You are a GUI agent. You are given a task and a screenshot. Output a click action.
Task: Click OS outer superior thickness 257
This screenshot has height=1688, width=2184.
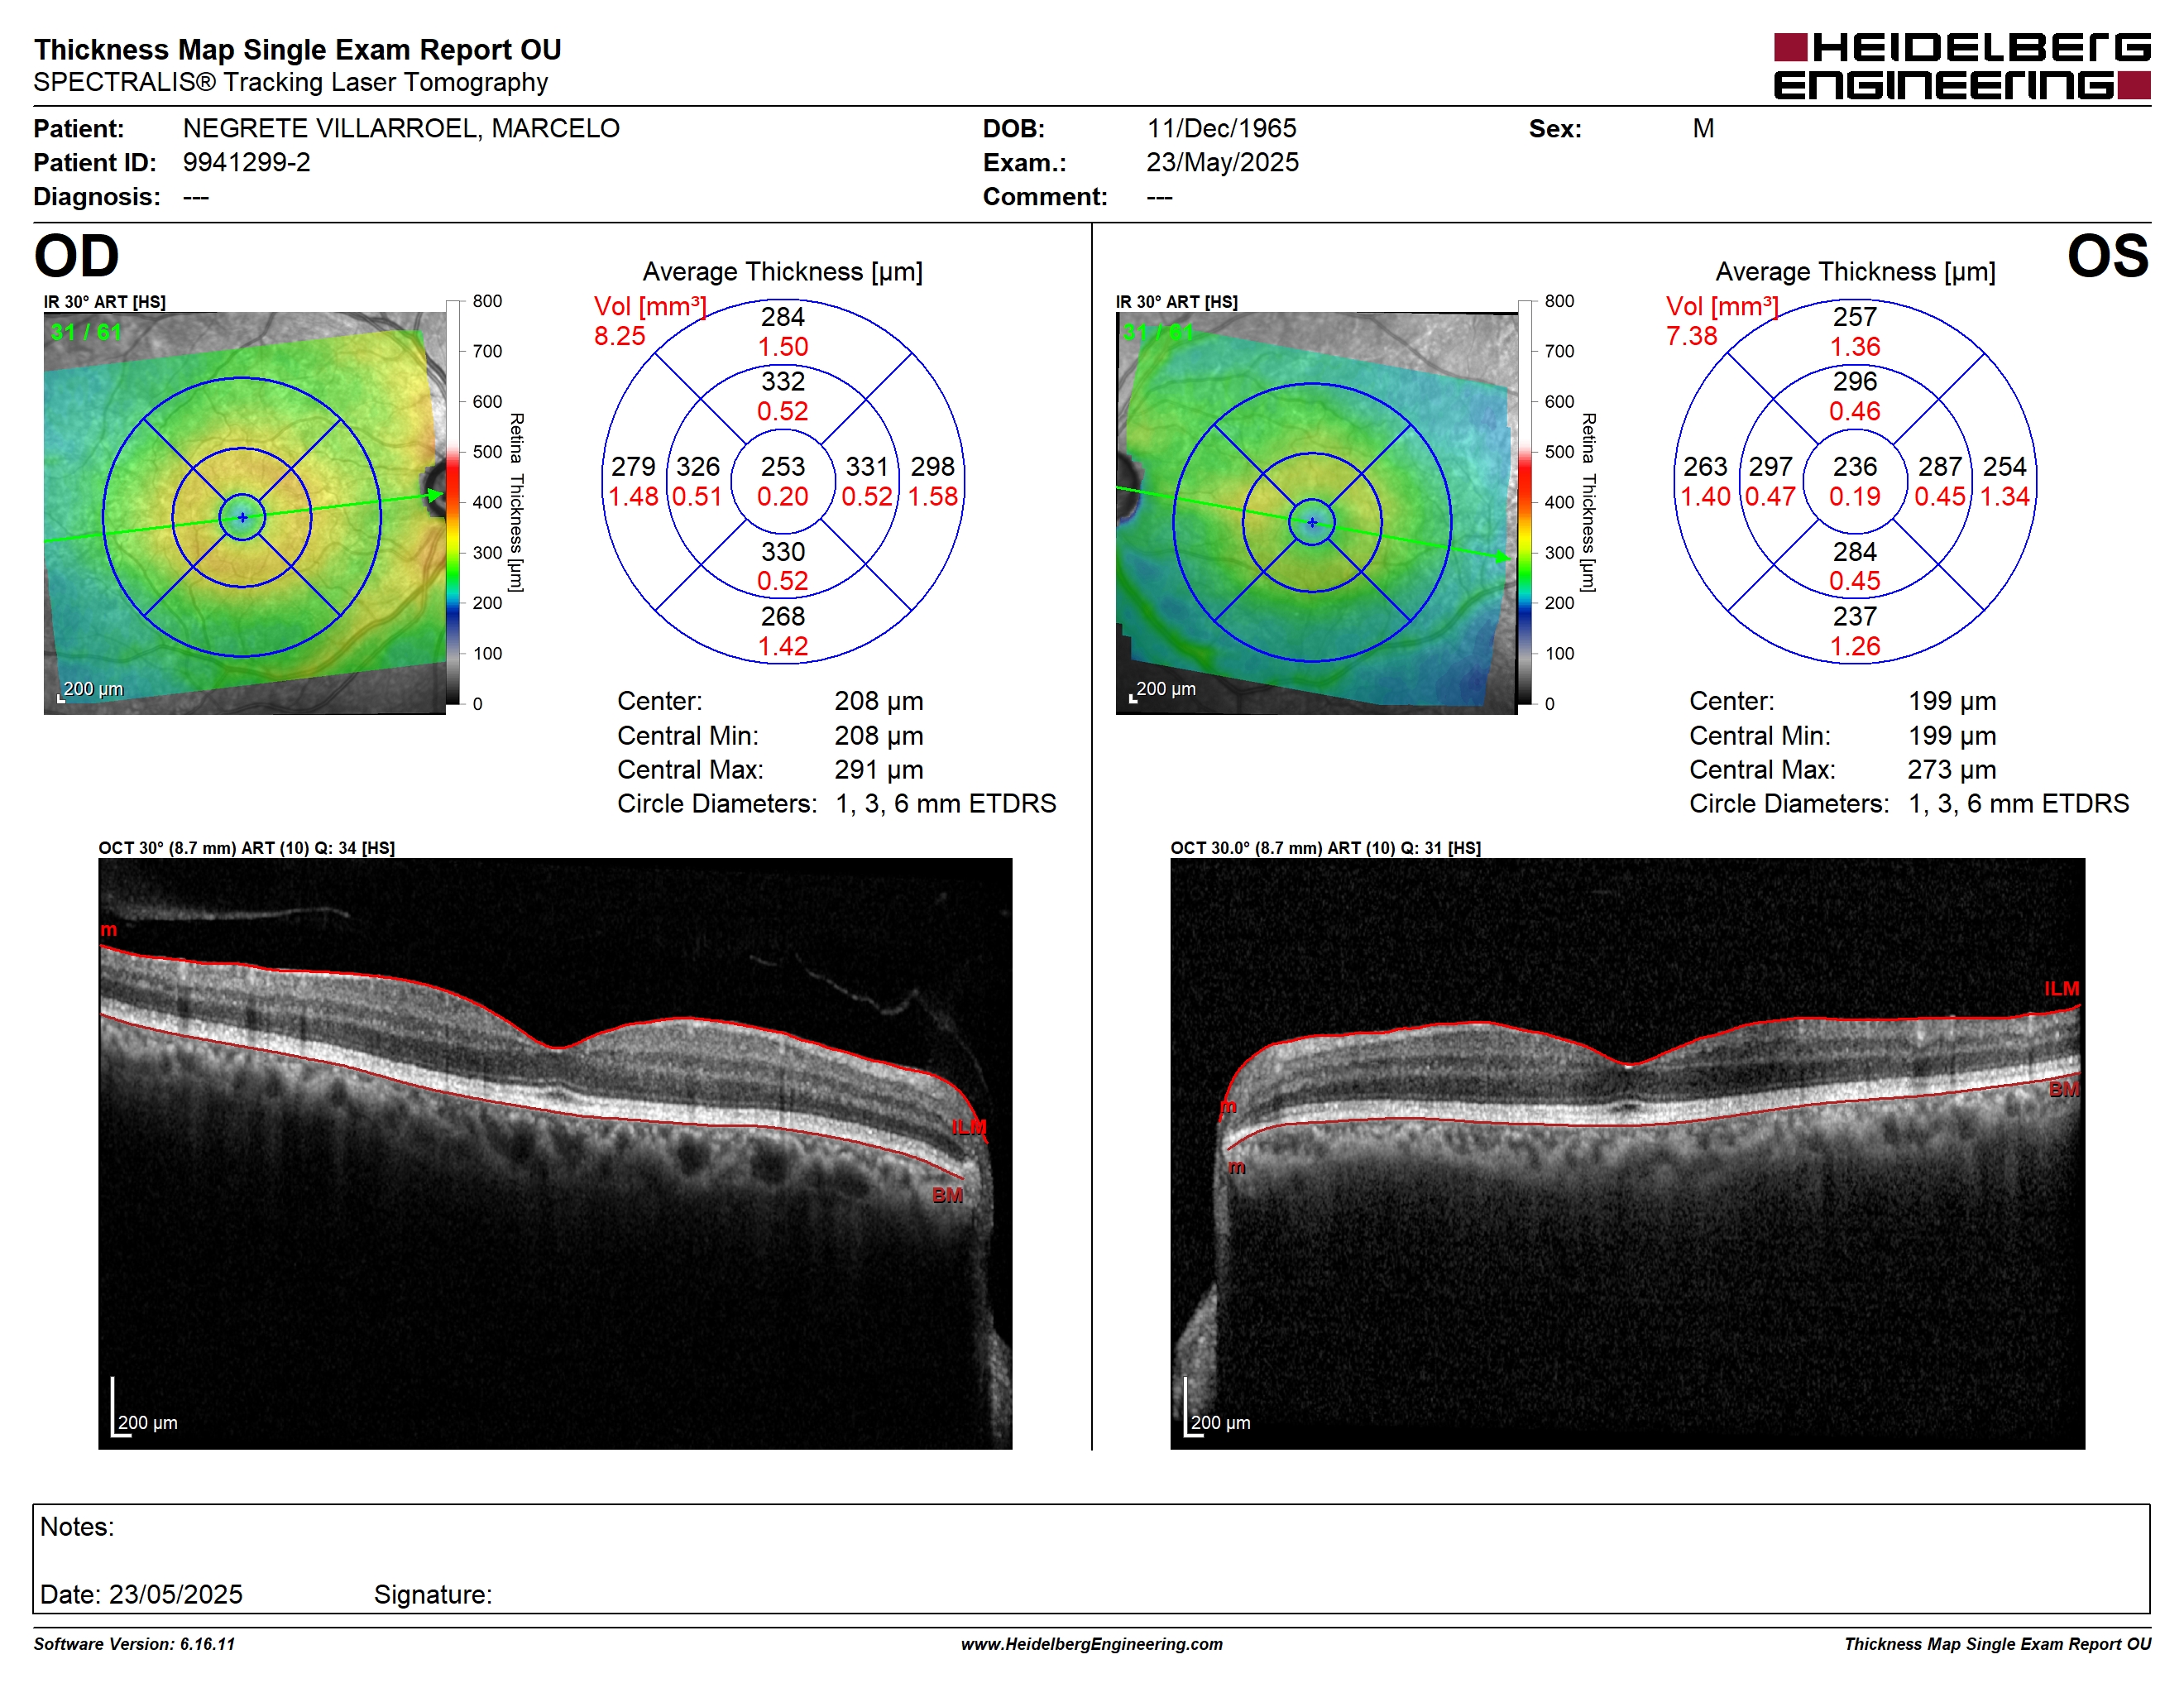[1855, 317]
